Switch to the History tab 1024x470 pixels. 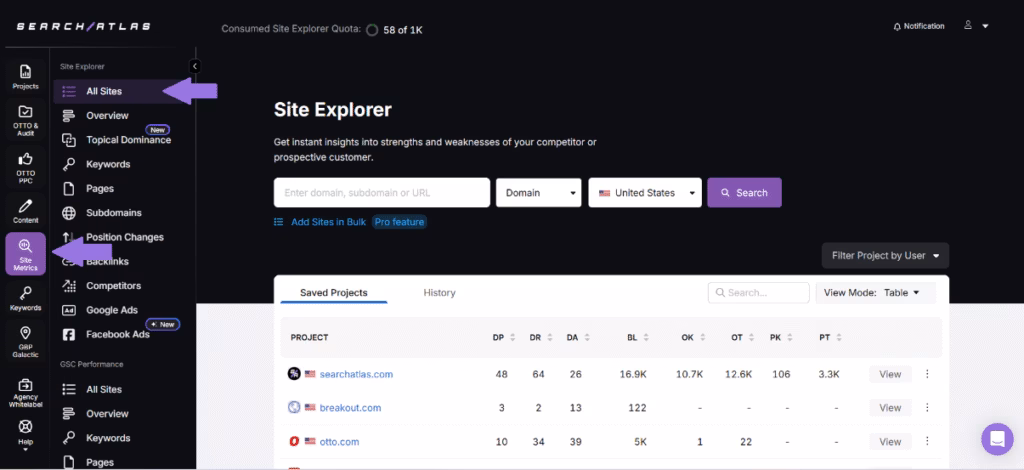coord(439,293)
